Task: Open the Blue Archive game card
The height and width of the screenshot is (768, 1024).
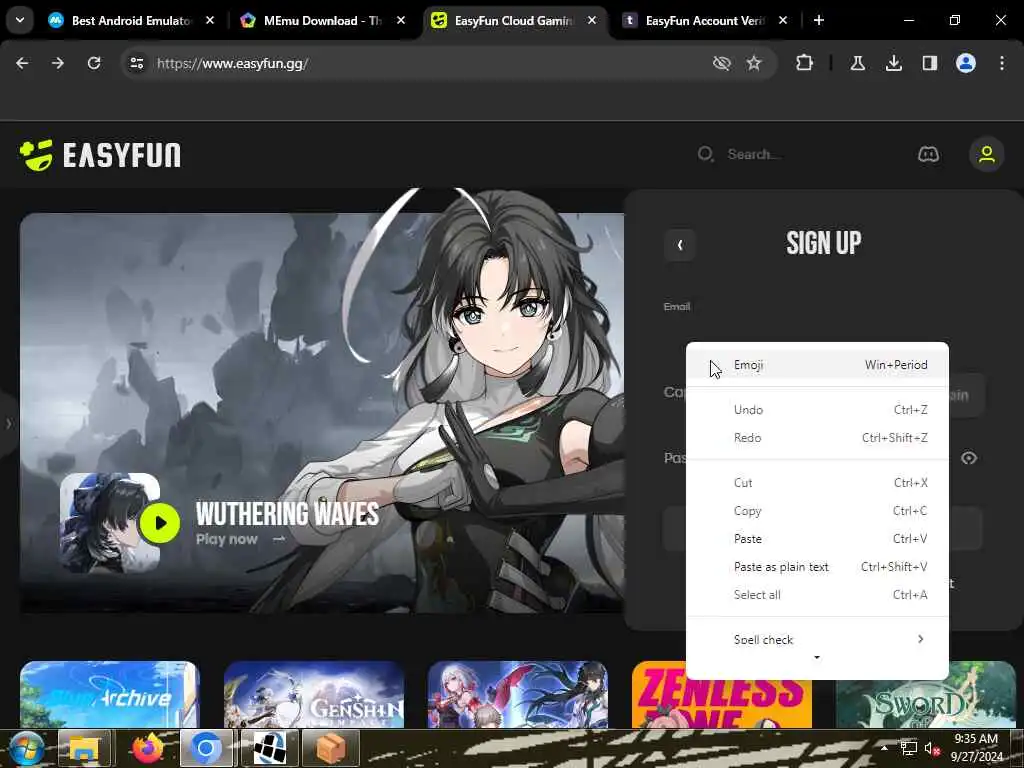Action: click(x=109, y=695)
